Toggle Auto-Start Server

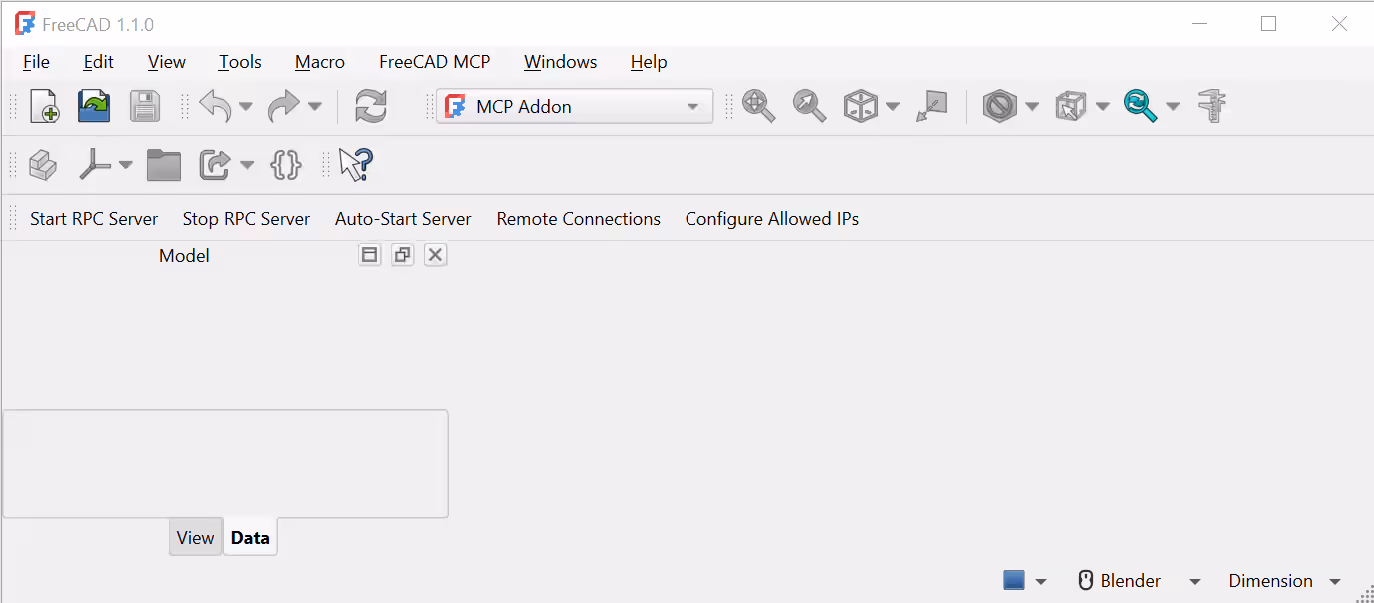[x=403, y=219]
